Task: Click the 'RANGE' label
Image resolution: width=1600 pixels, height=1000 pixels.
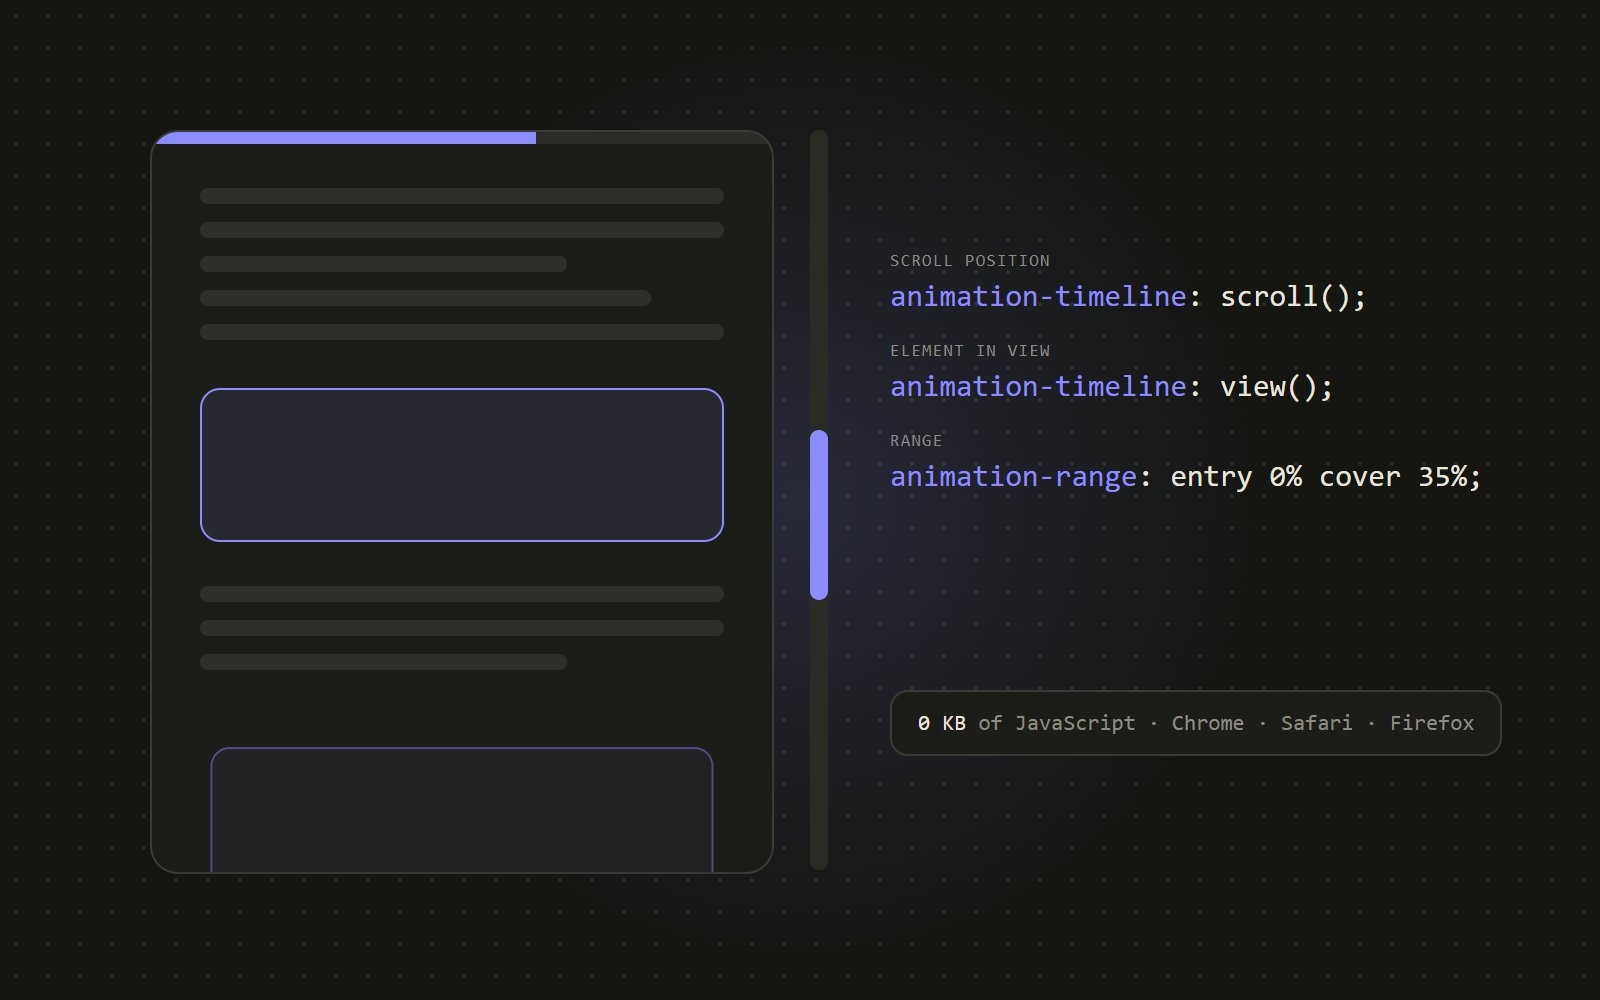Action: point(916,441)
